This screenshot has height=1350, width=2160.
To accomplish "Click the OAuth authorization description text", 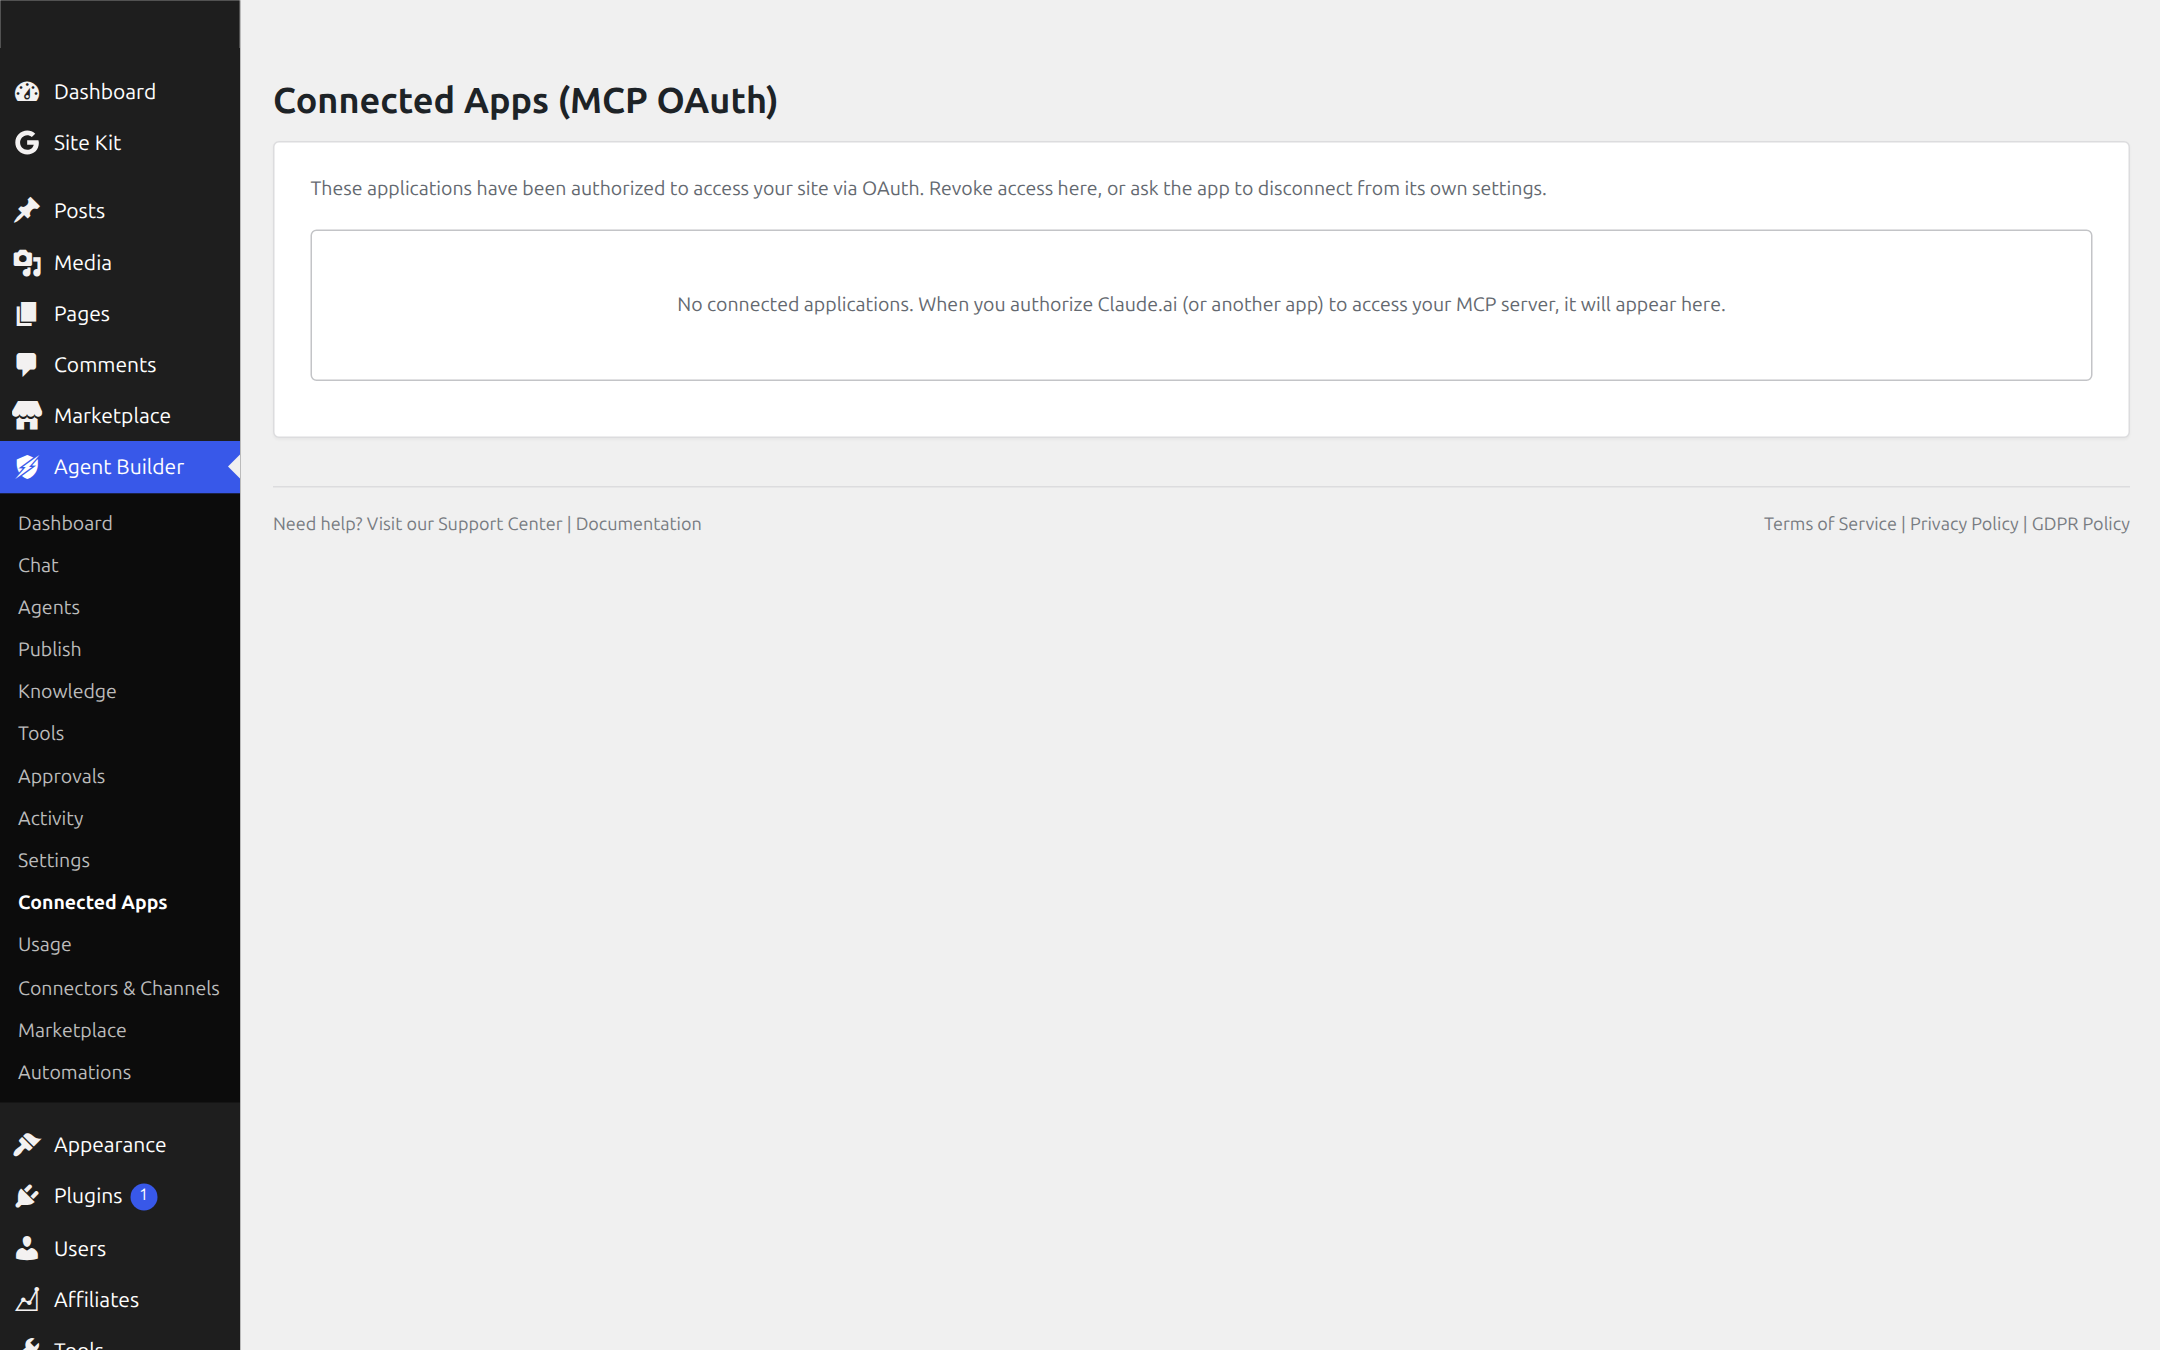I will point(928,189).
